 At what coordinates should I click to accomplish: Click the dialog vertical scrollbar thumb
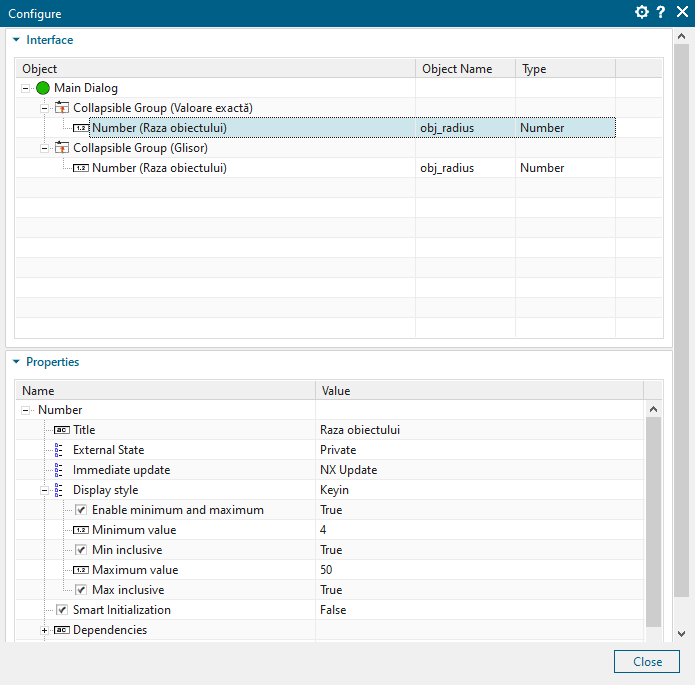pyautogui.click(x=682, y=320)
